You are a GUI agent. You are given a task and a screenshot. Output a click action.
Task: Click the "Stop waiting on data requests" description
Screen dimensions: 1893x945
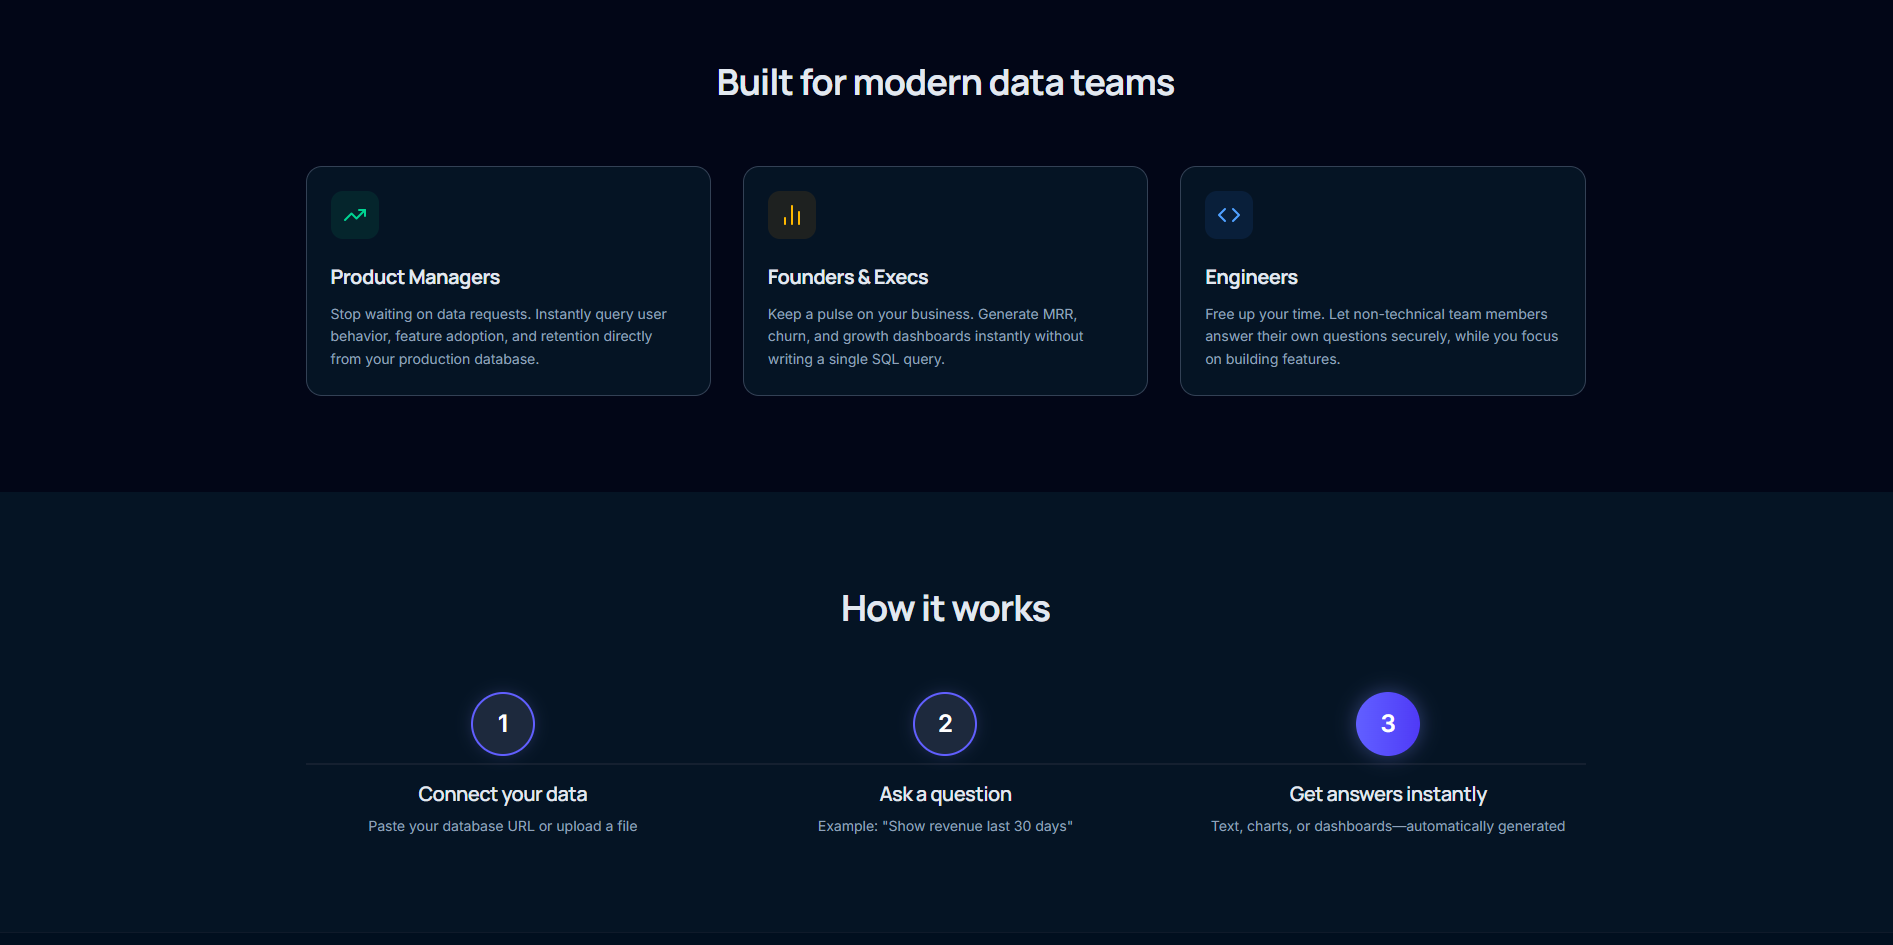(x=499, y=337)
